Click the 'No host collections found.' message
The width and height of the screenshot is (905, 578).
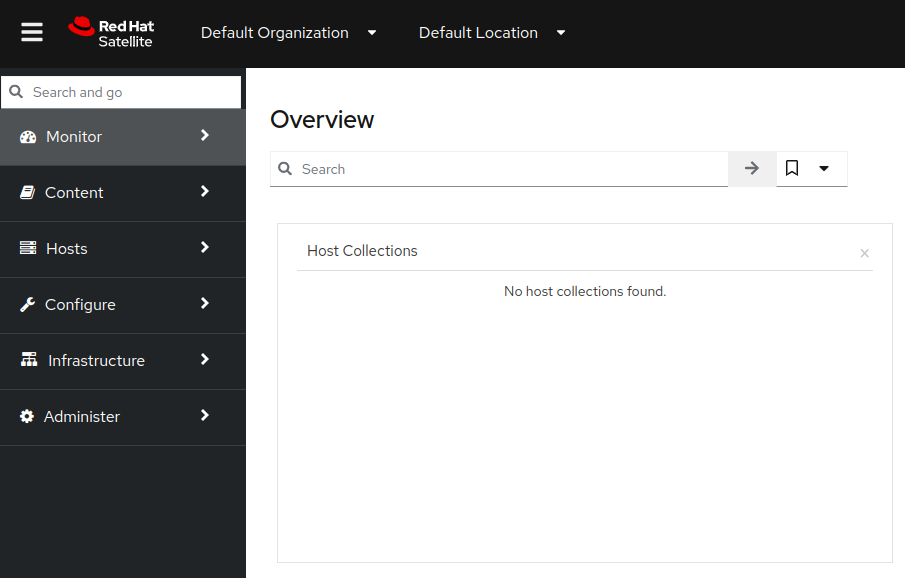point(585,291)
